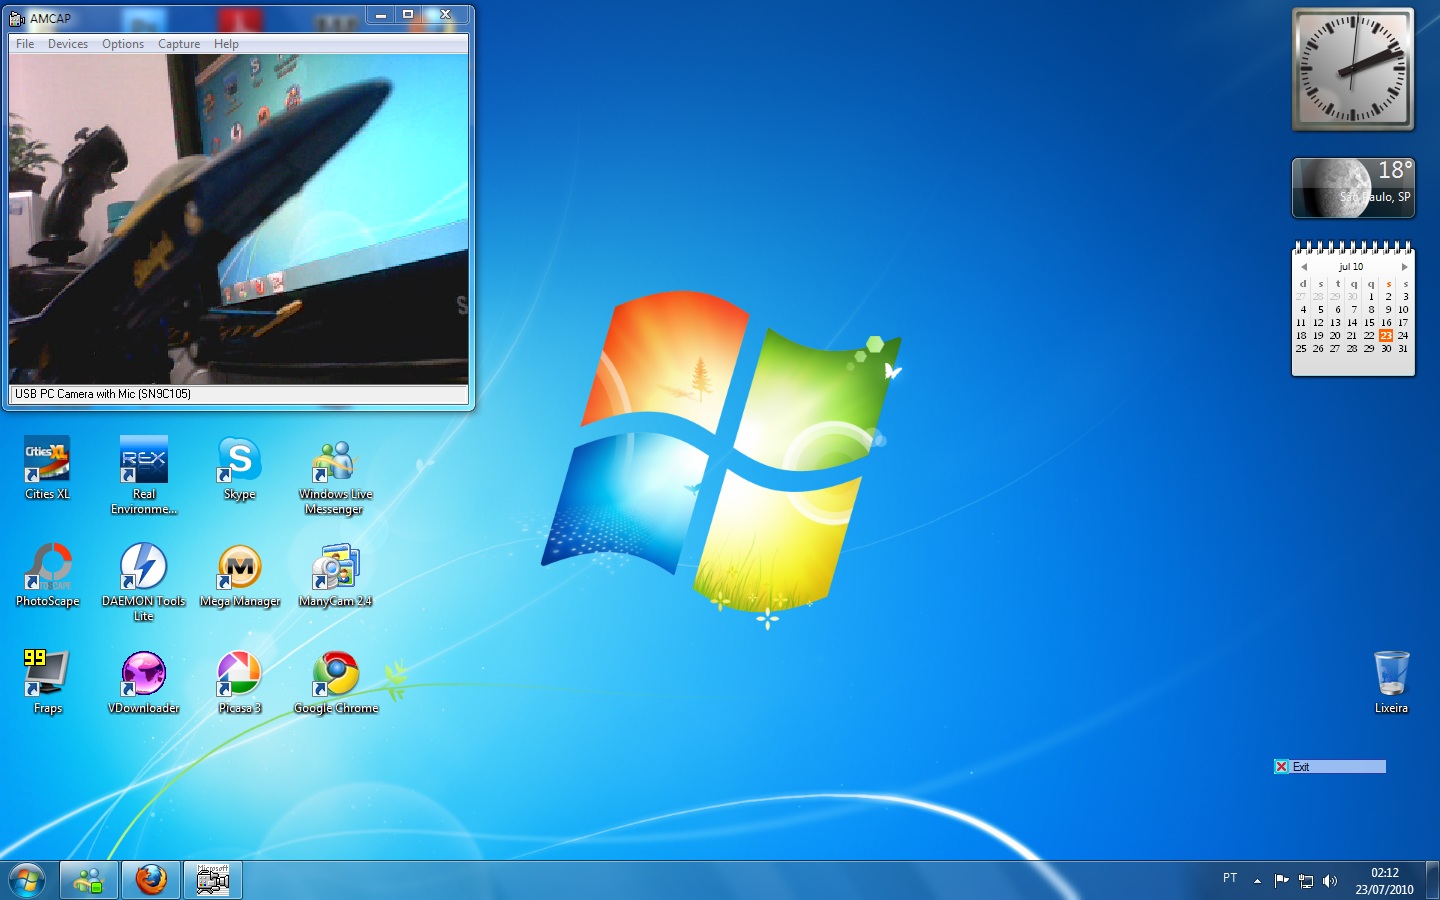This screenshot has height=900, width=1440.
Task: Open Firefox from the taskbar
Action: [x=150, y=880]
